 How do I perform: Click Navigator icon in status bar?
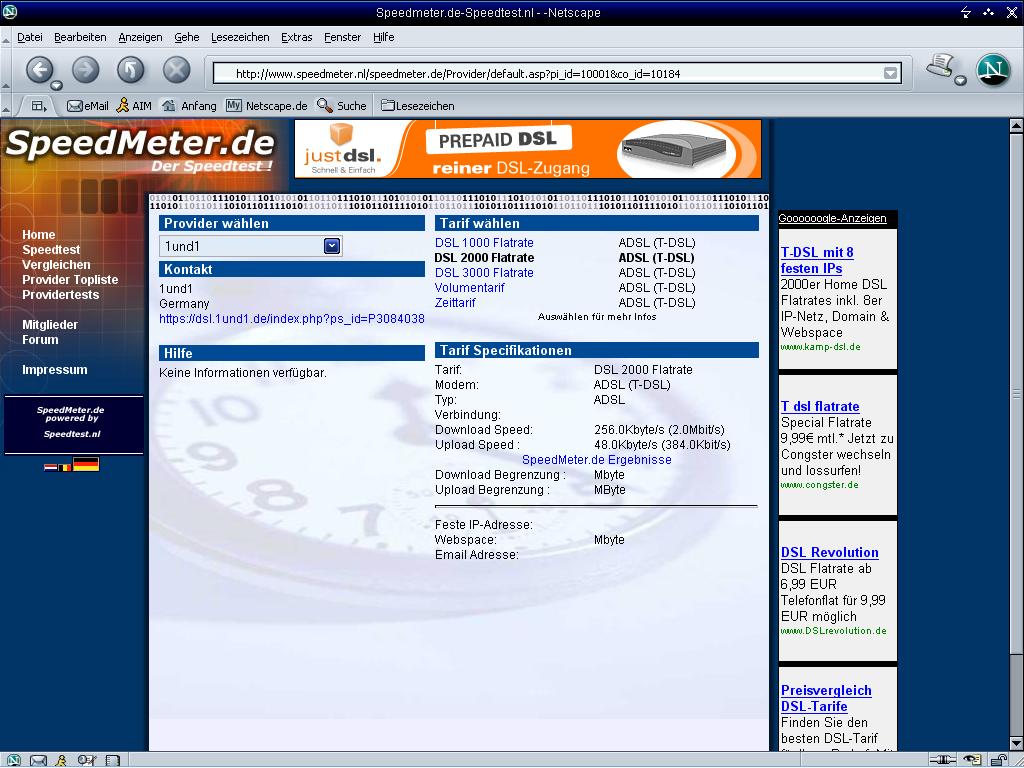(13, 760)
